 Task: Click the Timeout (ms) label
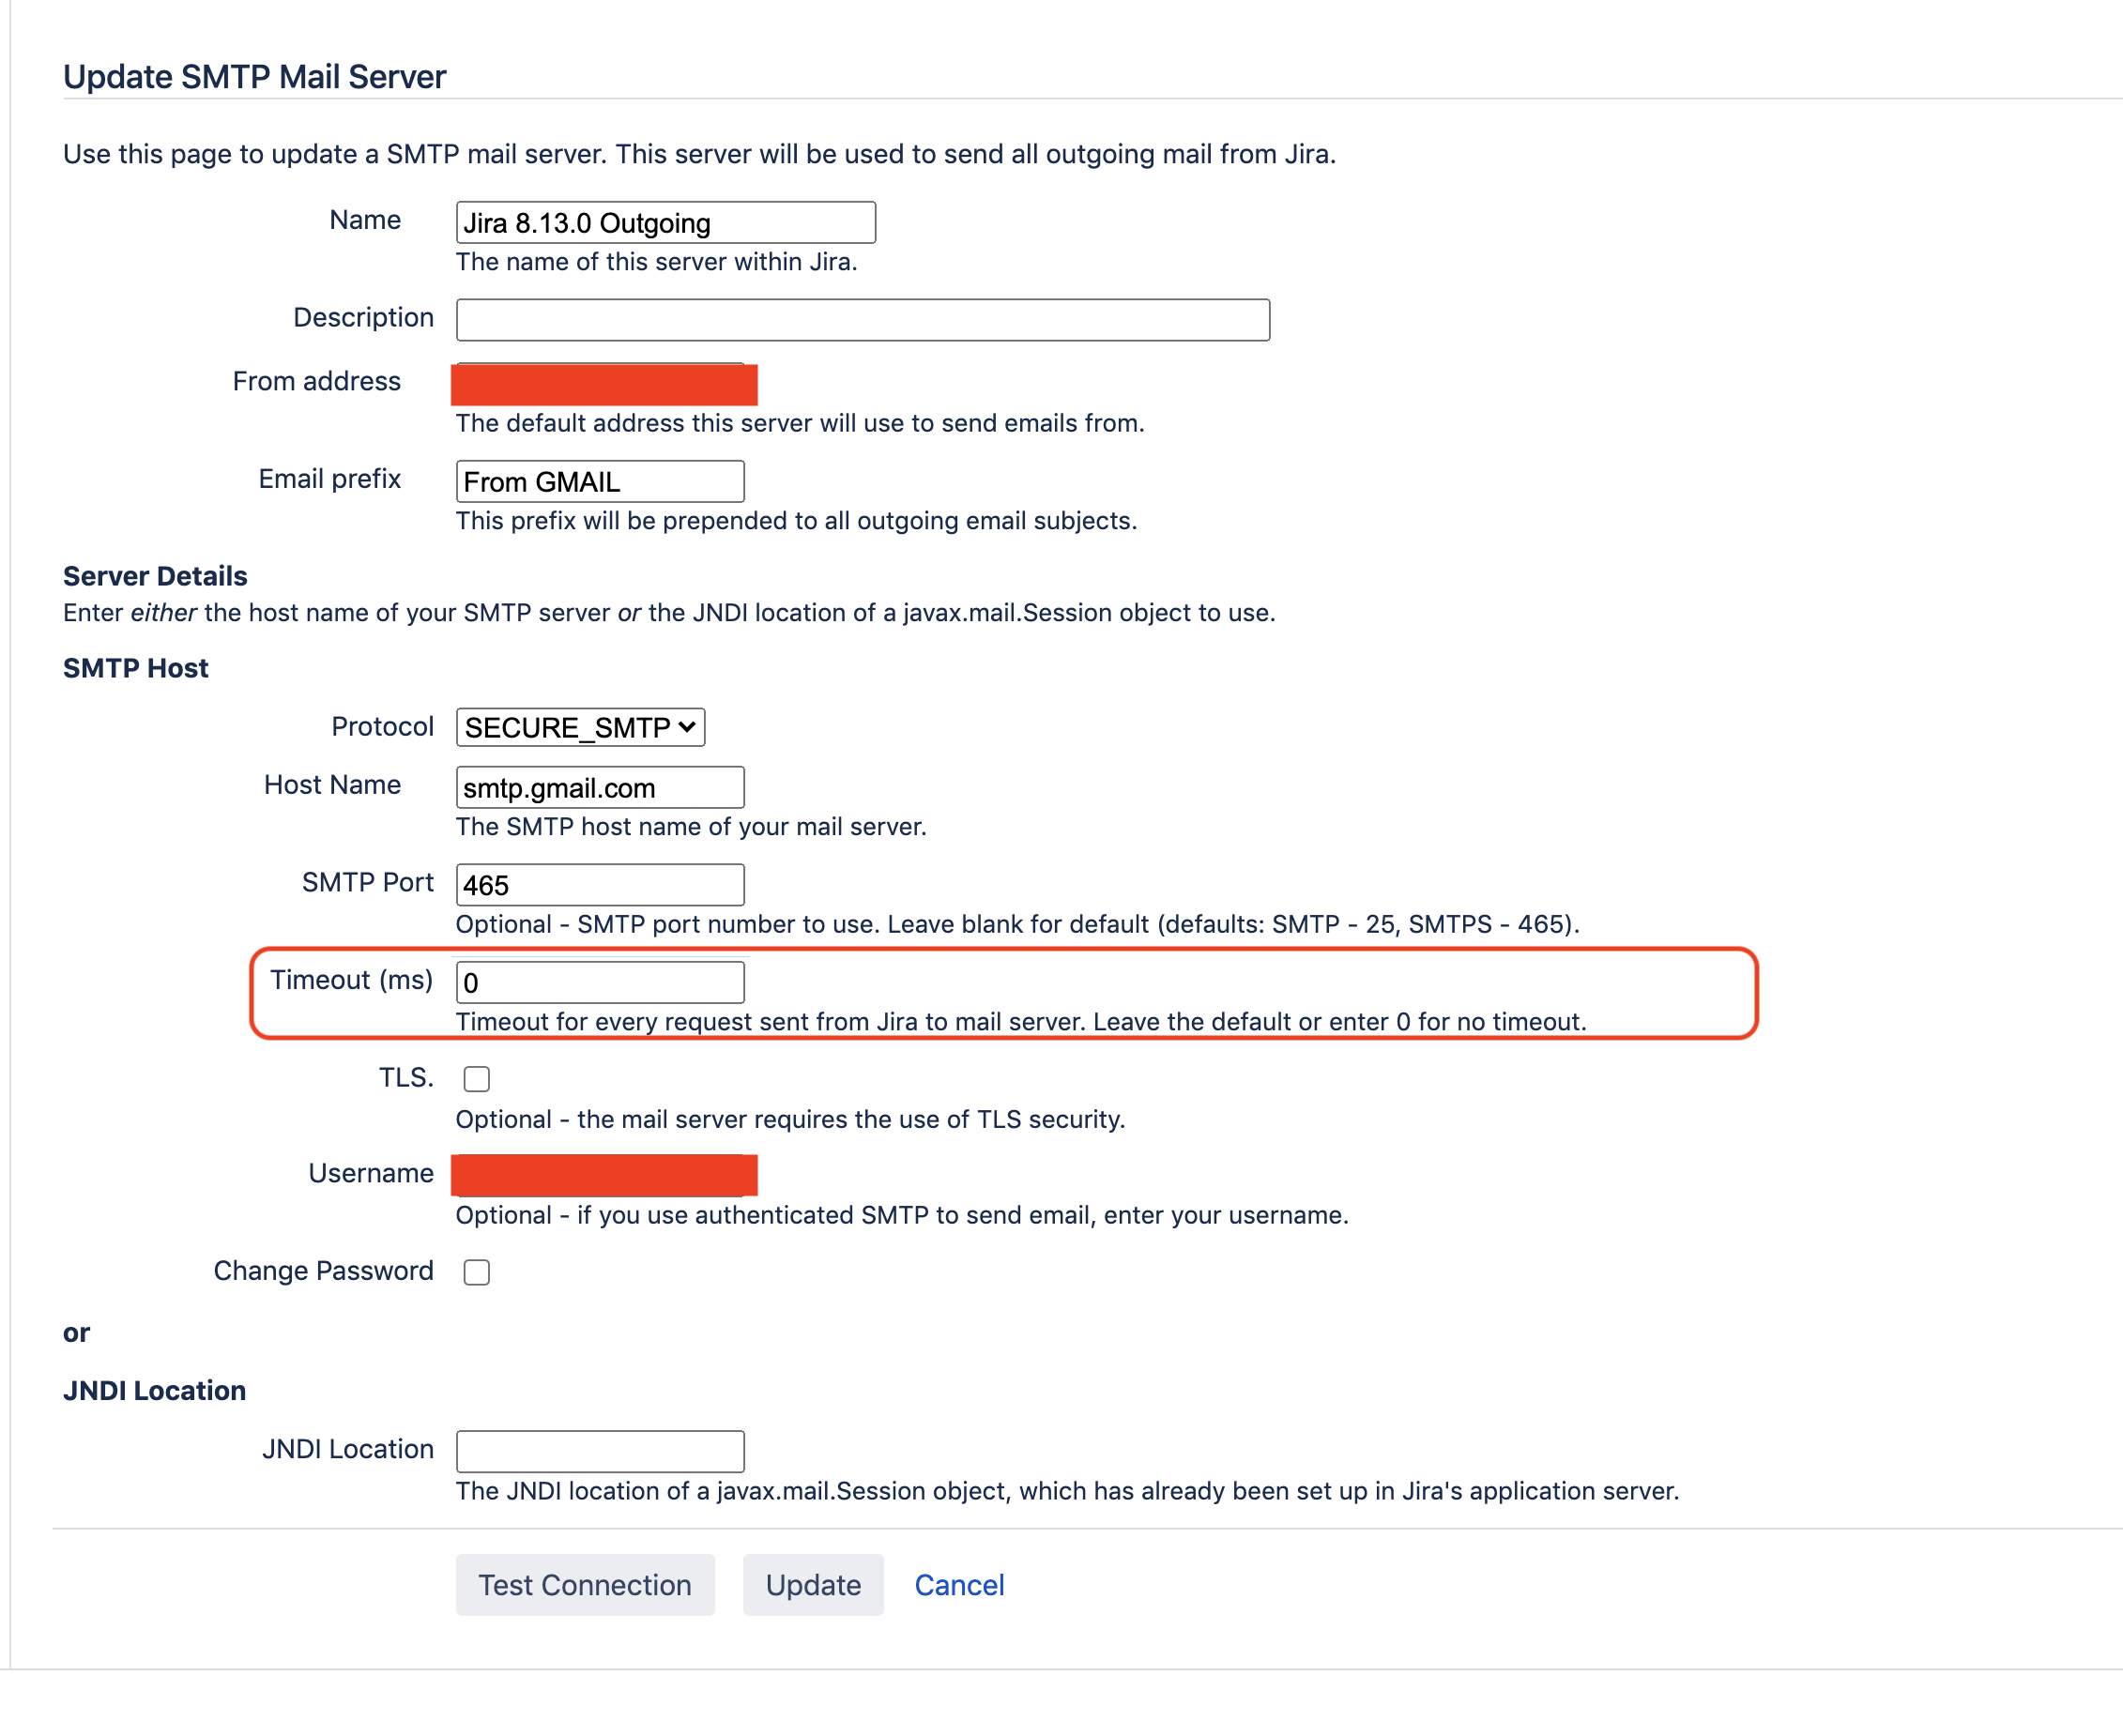coord(351,980)
